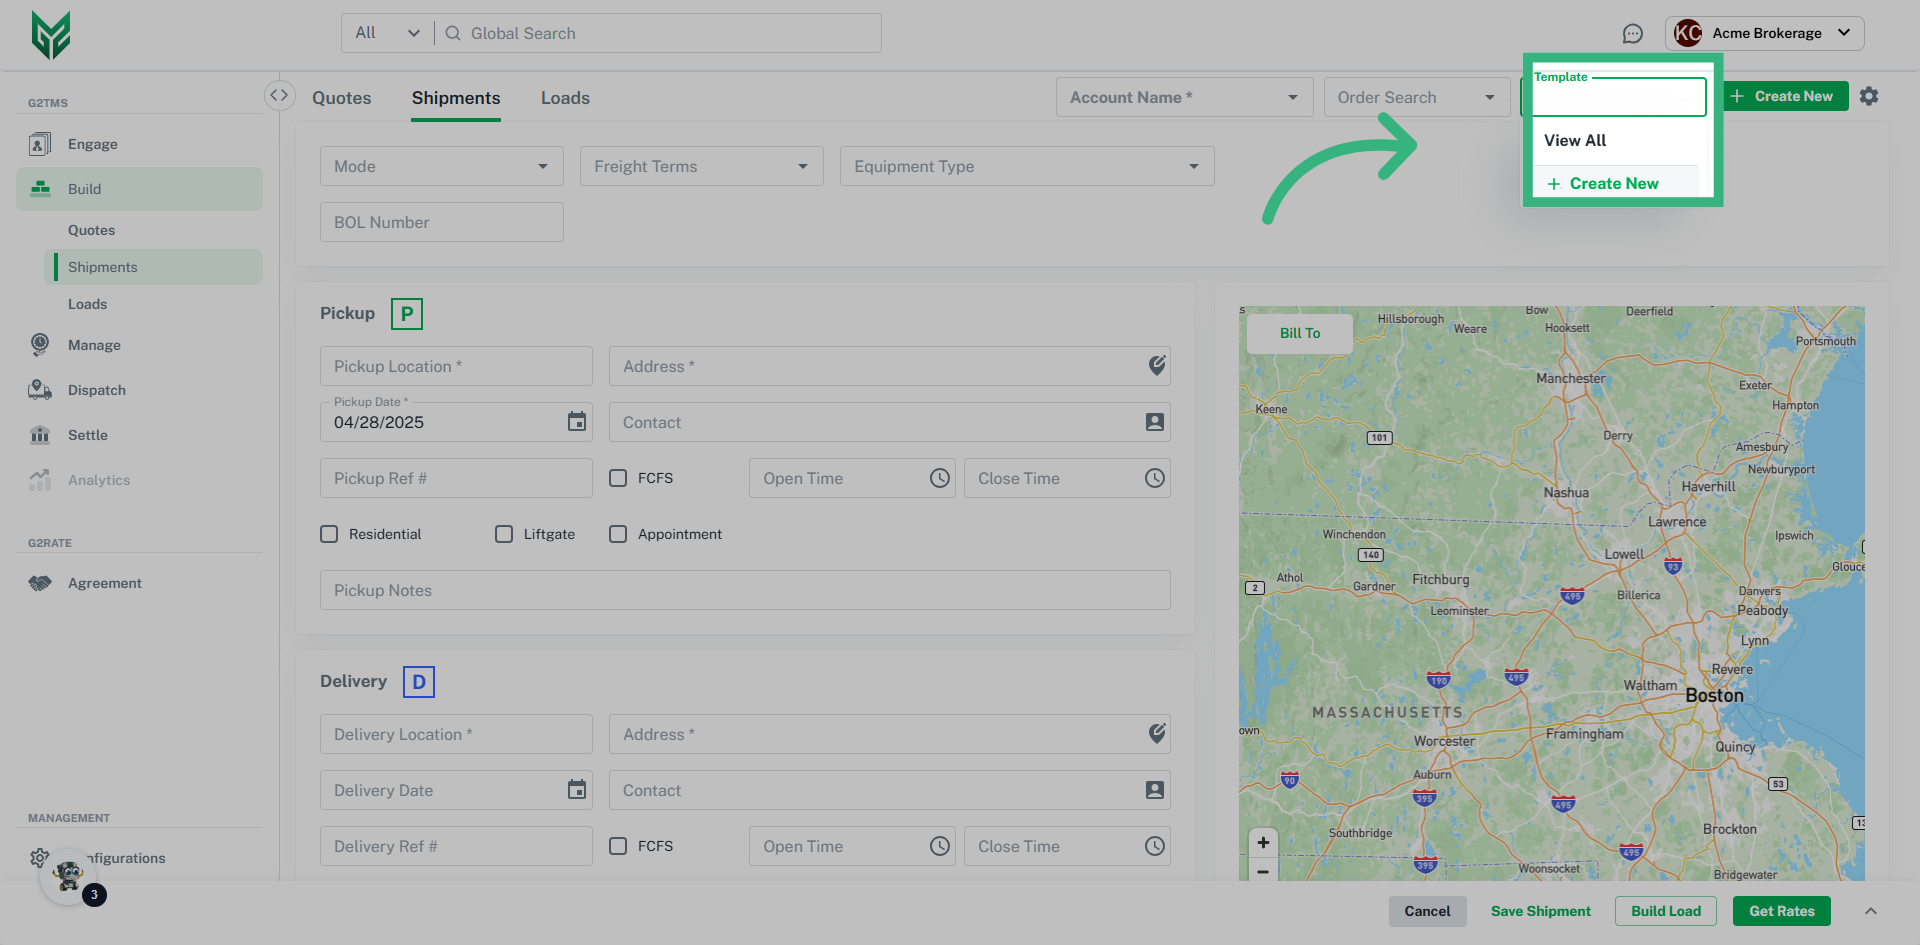Expand the Equipment Type dropdown
Image resolution: width=1920 pixels, height=945 pixels.
[1026, 166]
